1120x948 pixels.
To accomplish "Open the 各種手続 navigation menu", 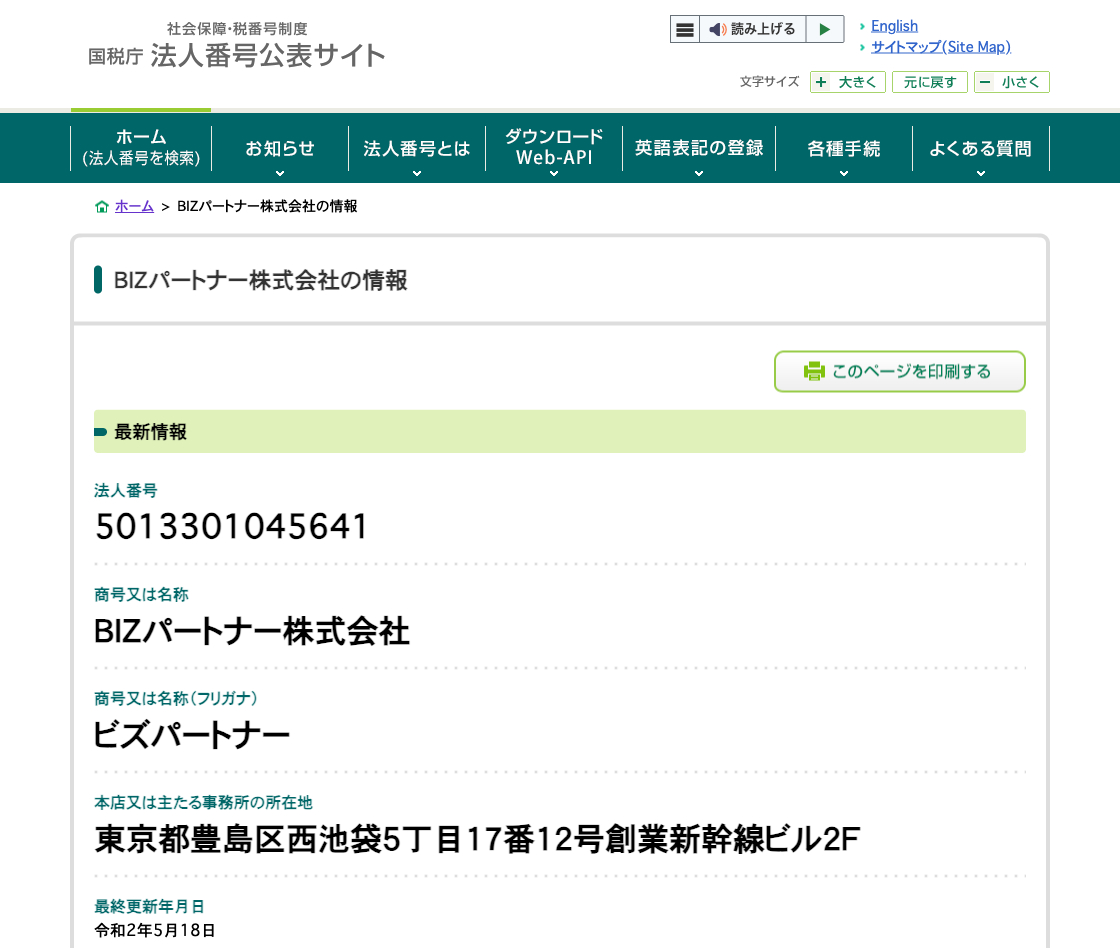I will click(844, 148).
